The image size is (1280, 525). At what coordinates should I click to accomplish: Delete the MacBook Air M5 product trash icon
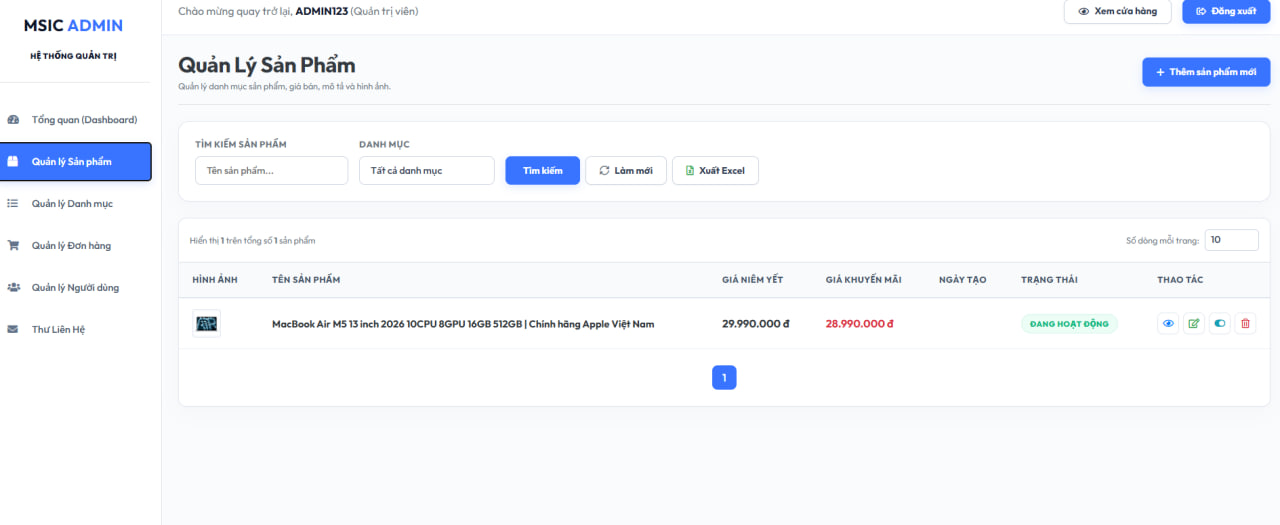1245,323
